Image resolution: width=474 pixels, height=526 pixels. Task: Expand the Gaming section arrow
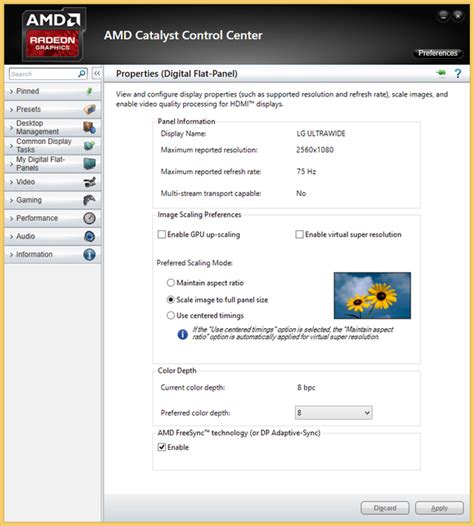pyautogui.click(x=11, y=200)
